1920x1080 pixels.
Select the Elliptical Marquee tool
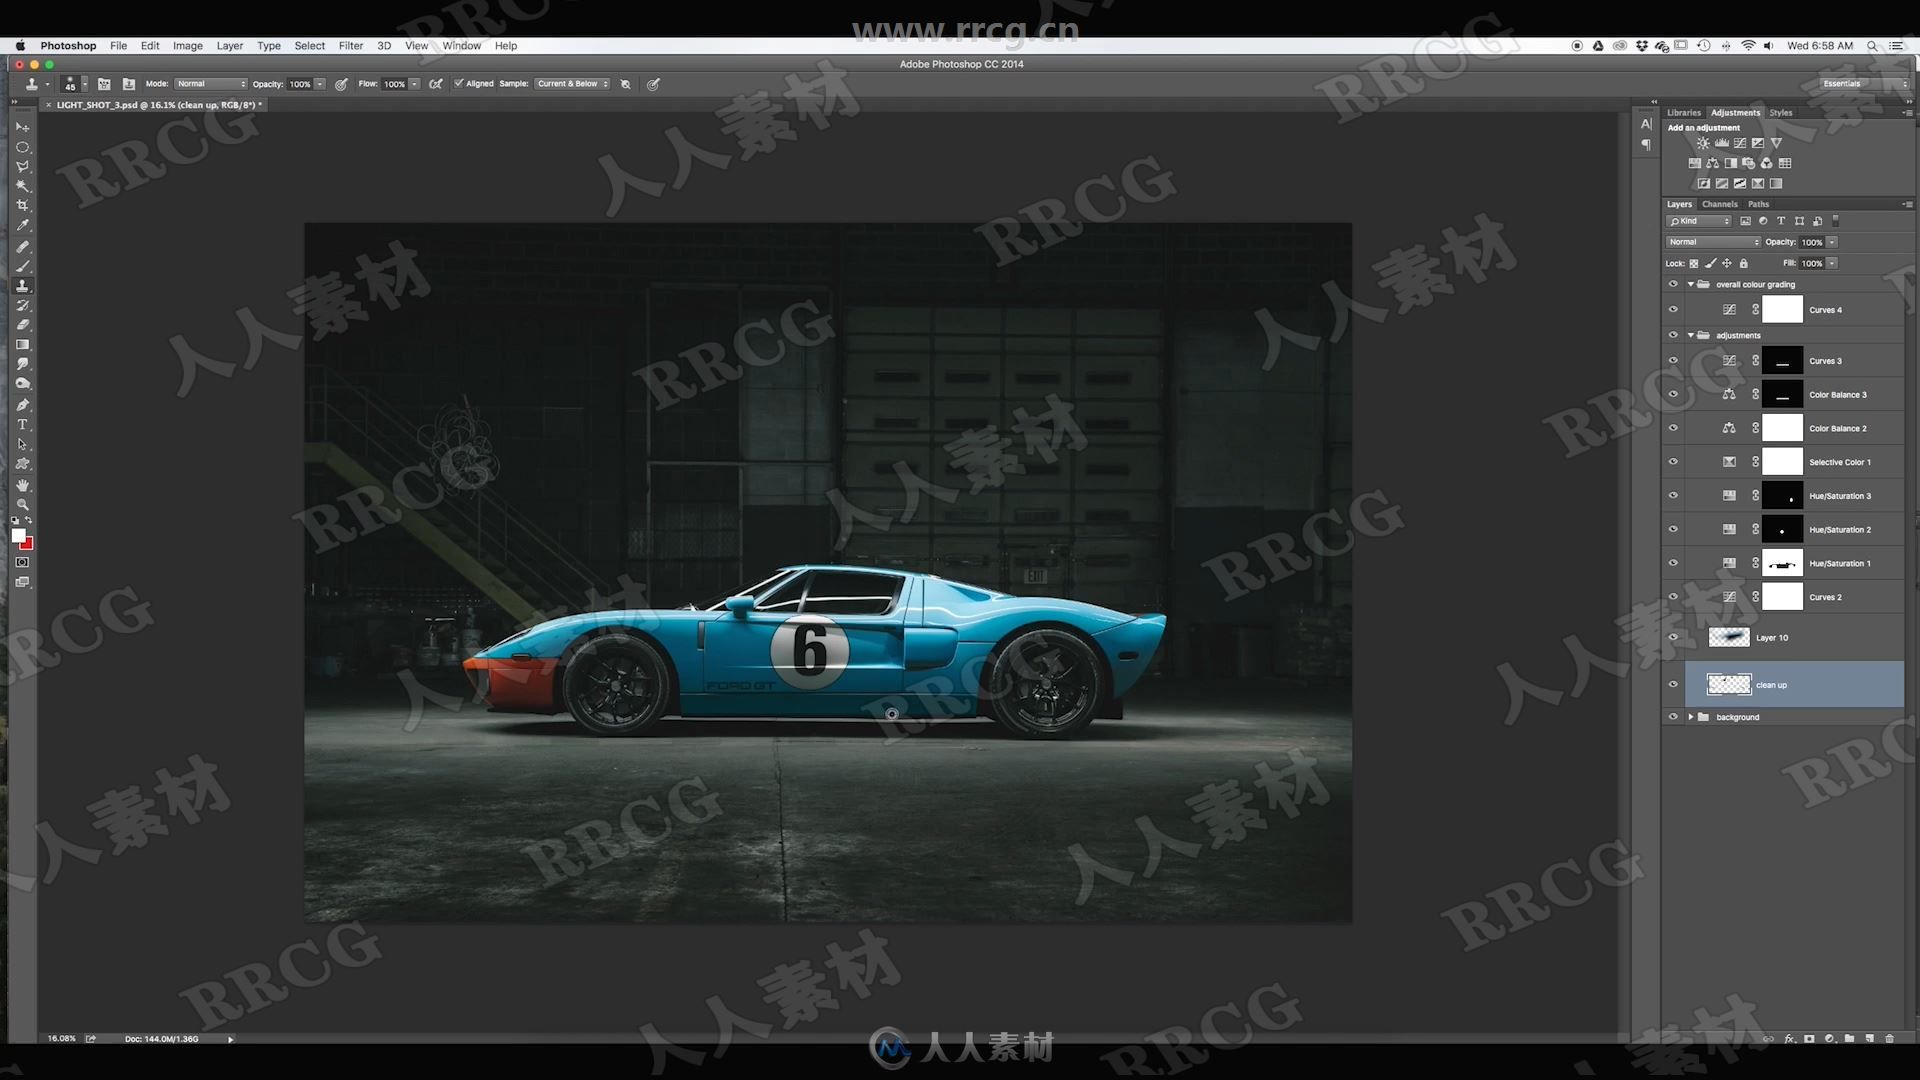[22, 147]
